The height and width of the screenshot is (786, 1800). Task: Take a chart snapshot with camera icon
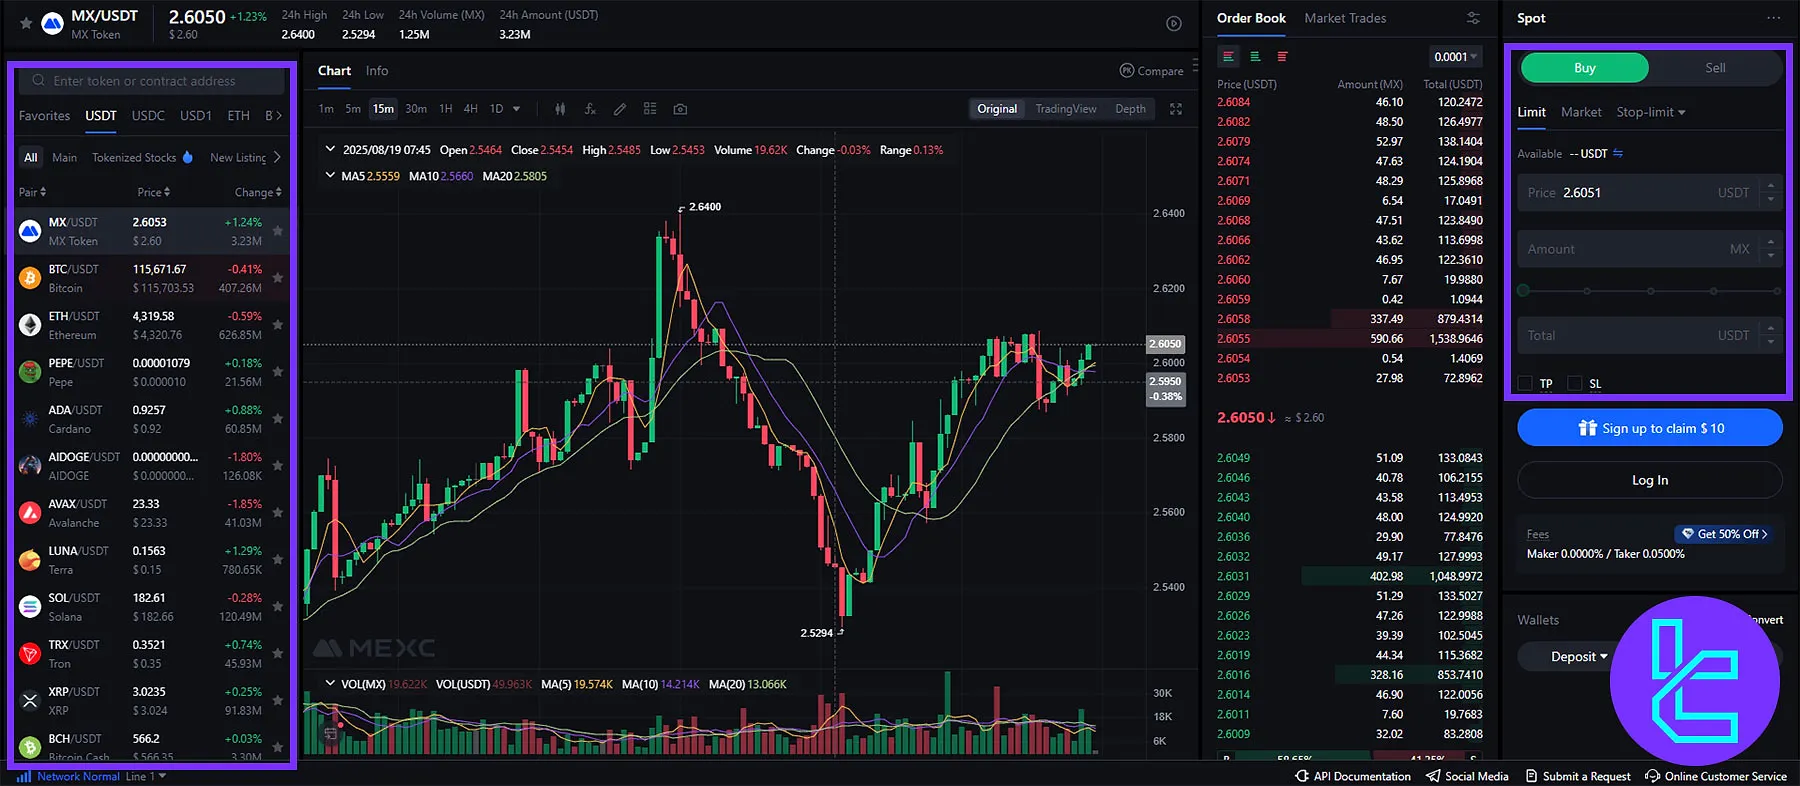point(680,109)
